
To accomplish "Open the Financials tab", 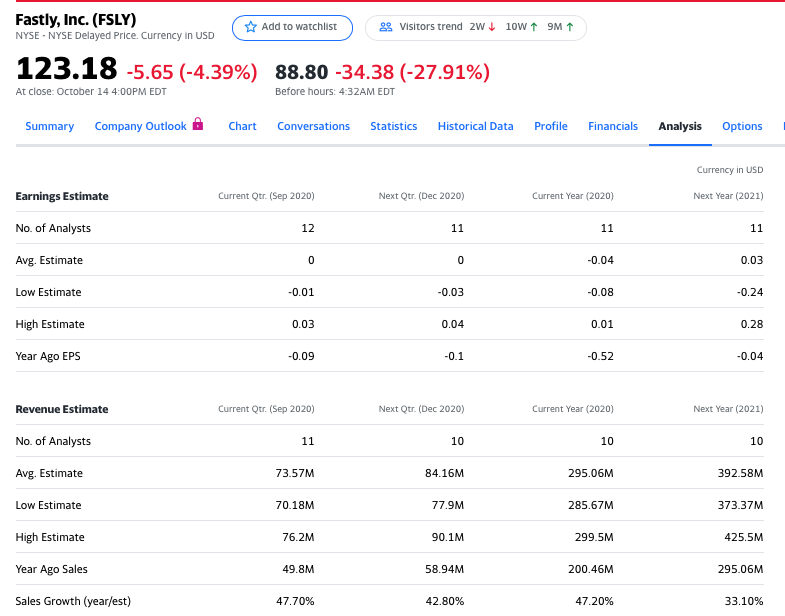I will (x=613, y=126).
